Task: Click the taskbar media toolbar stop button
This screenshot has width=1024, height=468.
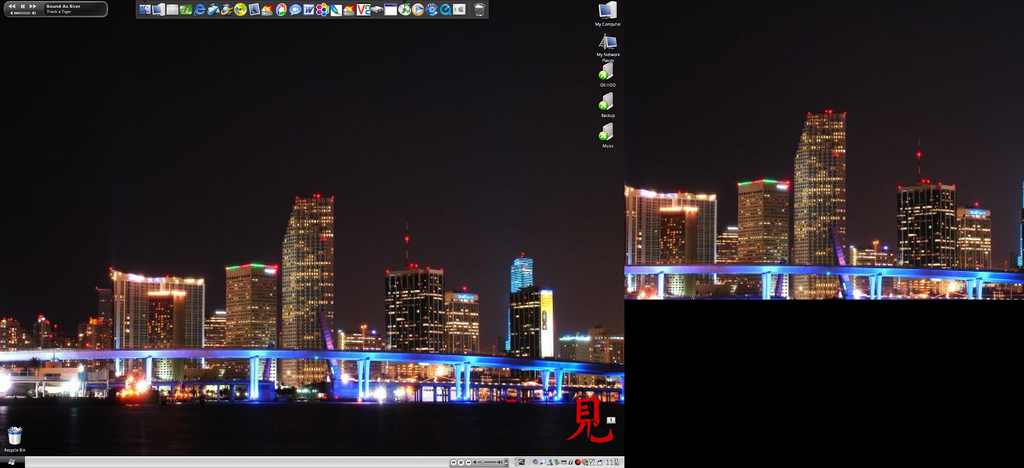Action: [461, 462]
